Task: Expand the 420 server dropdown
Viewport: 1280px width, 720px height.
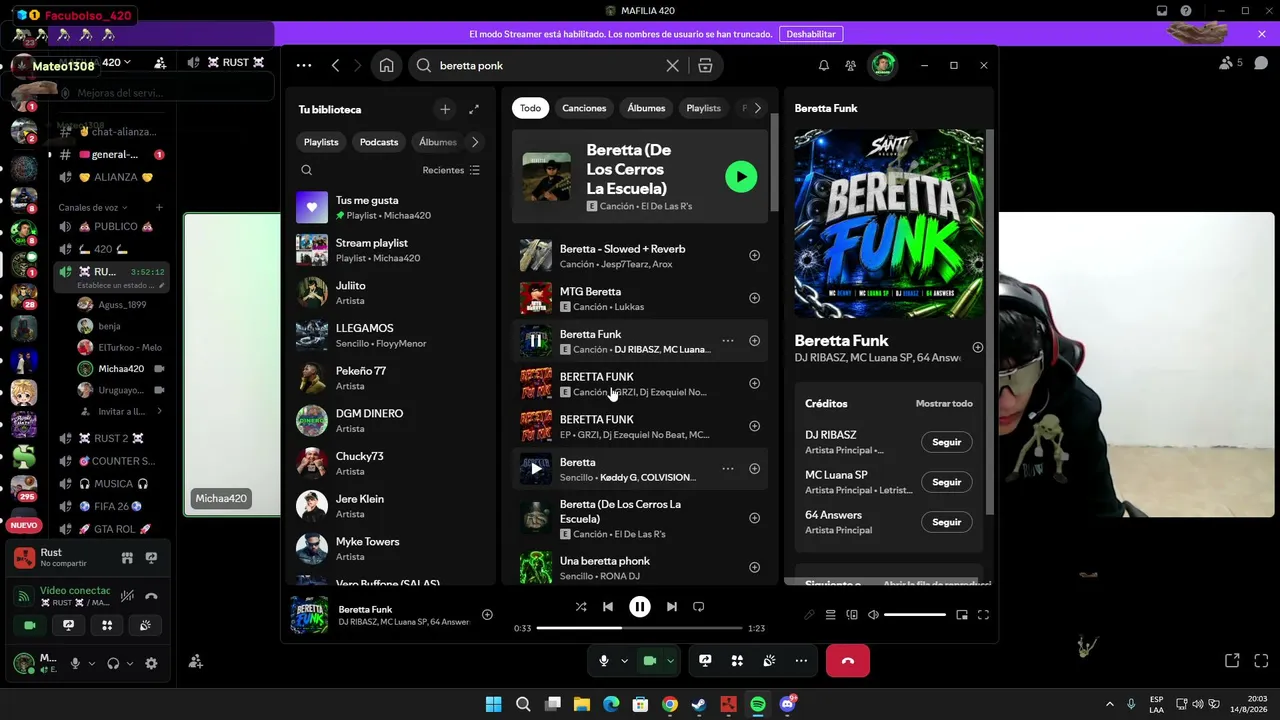Action: [x=127, y=63]
